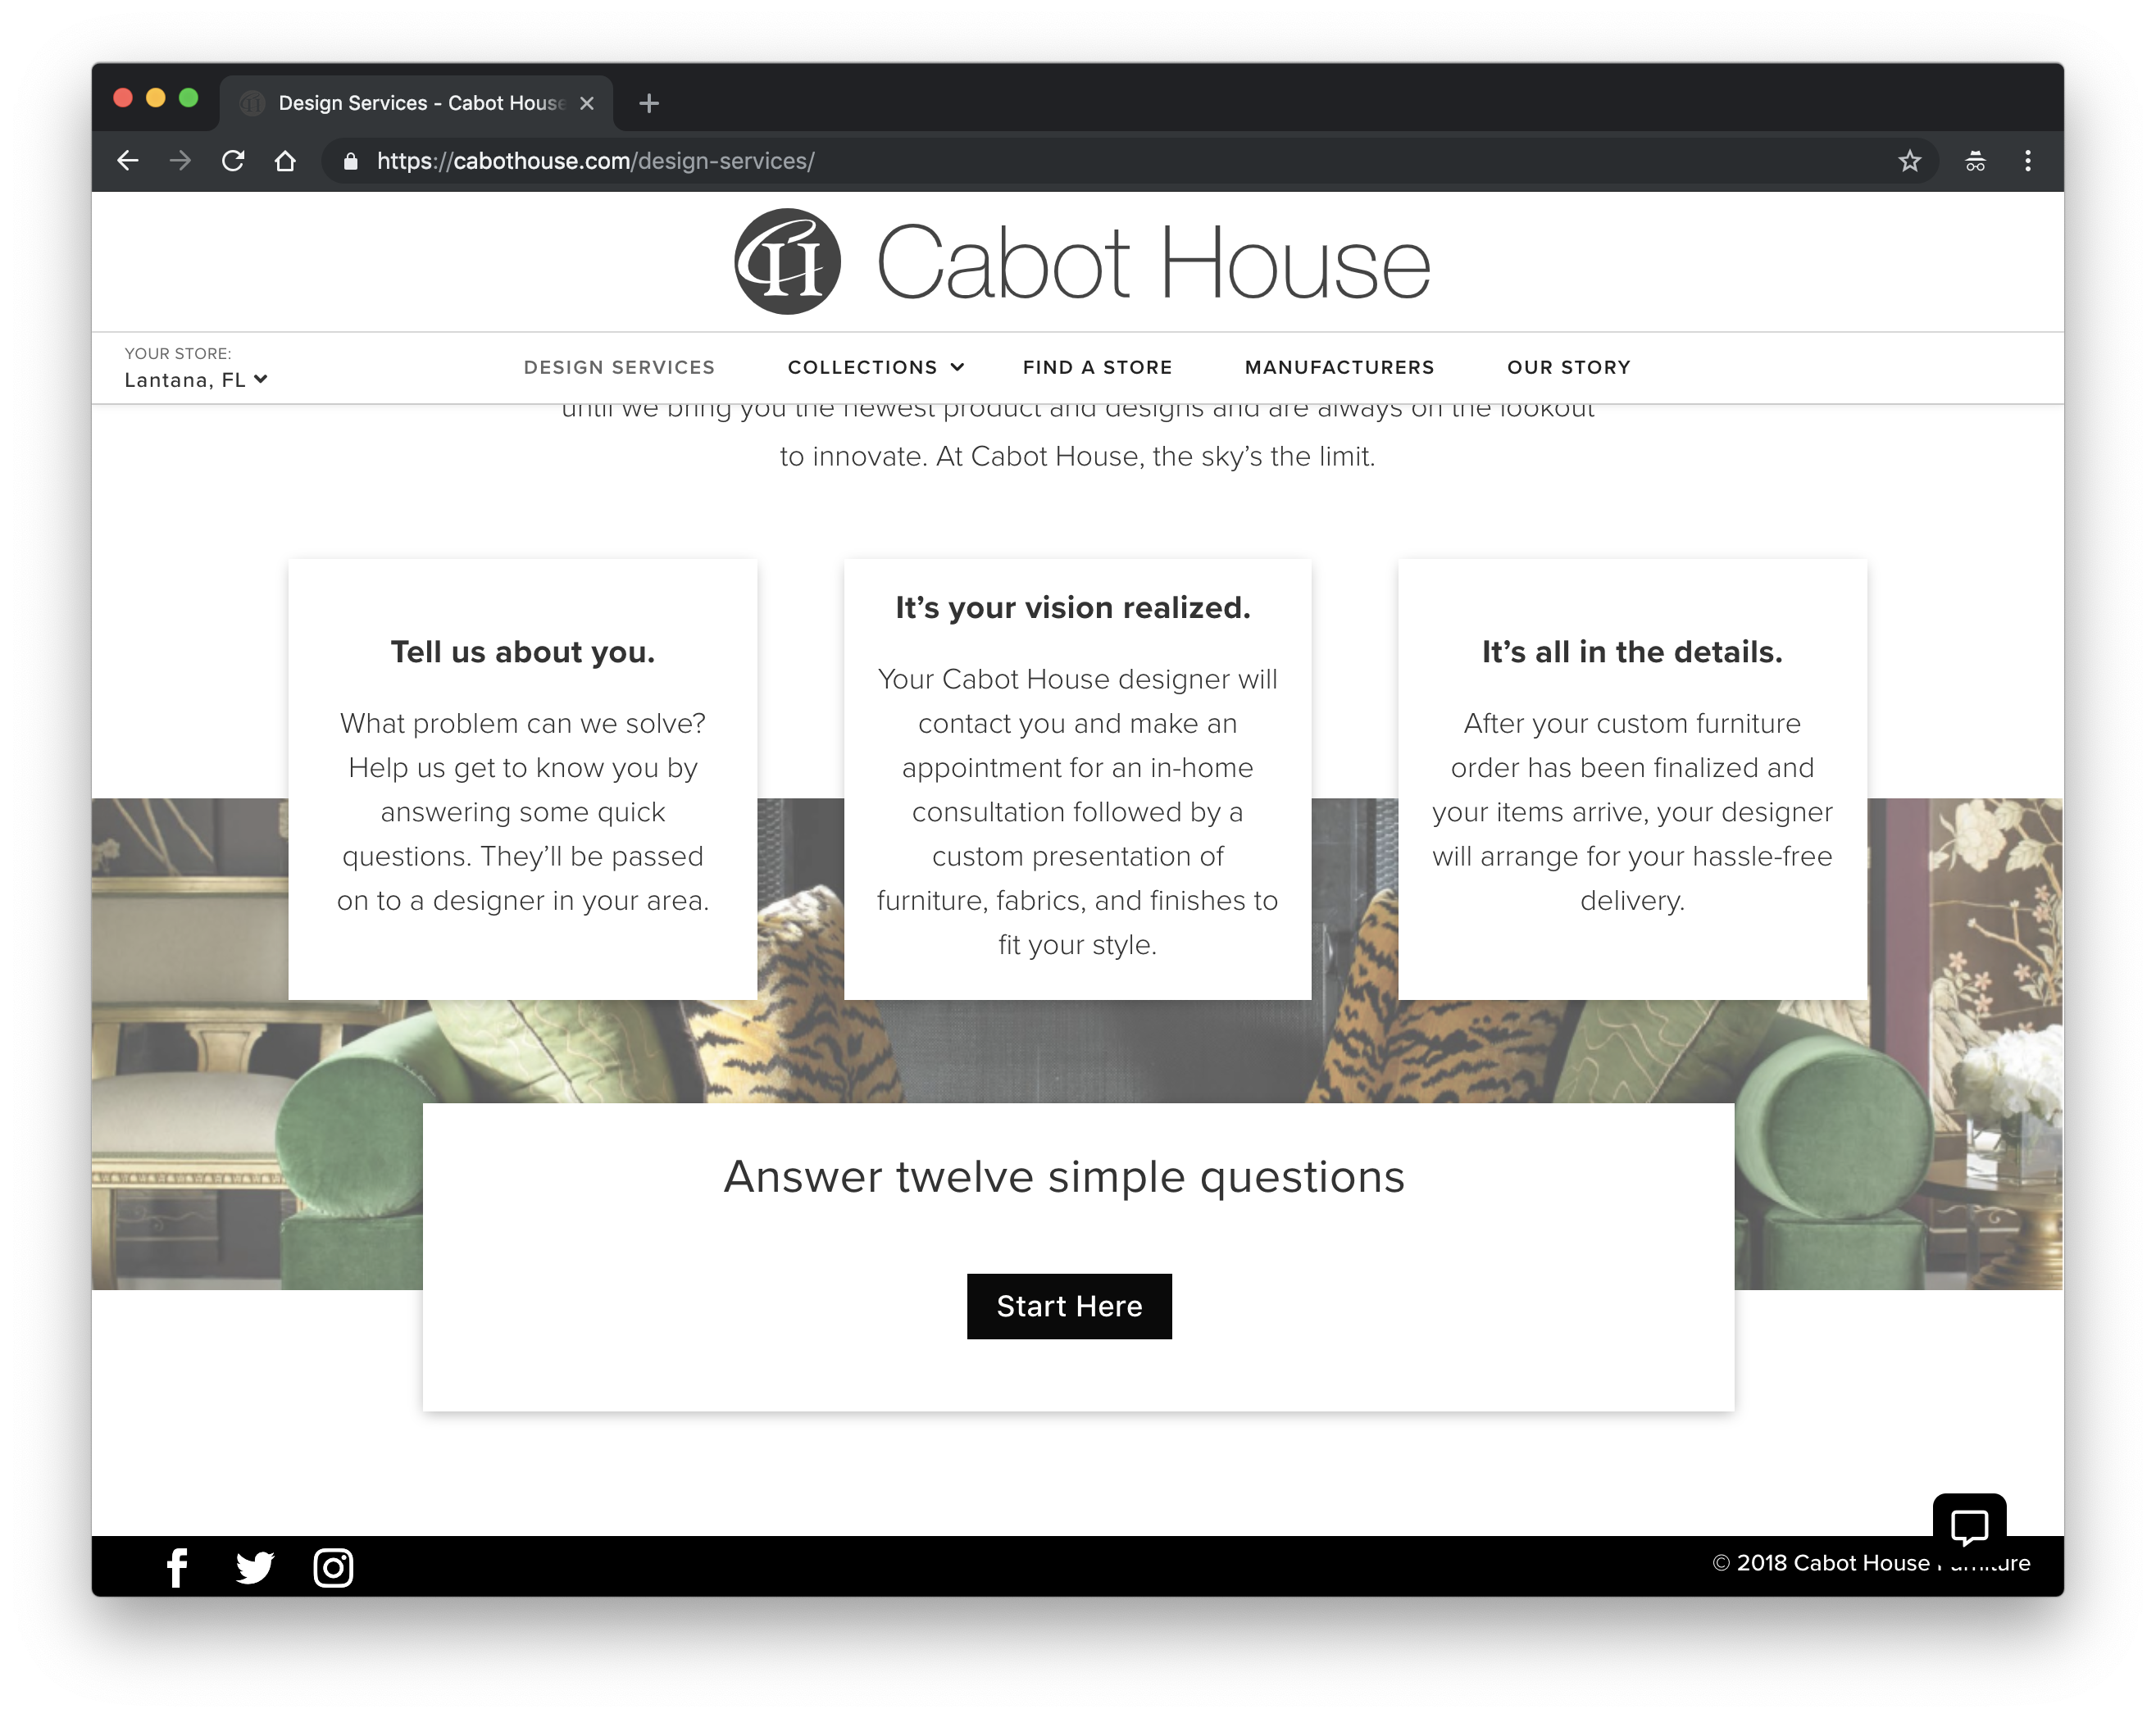The width and height of the screenshot is (2156, 1718).
Task: Open the Our Story page
Action: 1568,367
